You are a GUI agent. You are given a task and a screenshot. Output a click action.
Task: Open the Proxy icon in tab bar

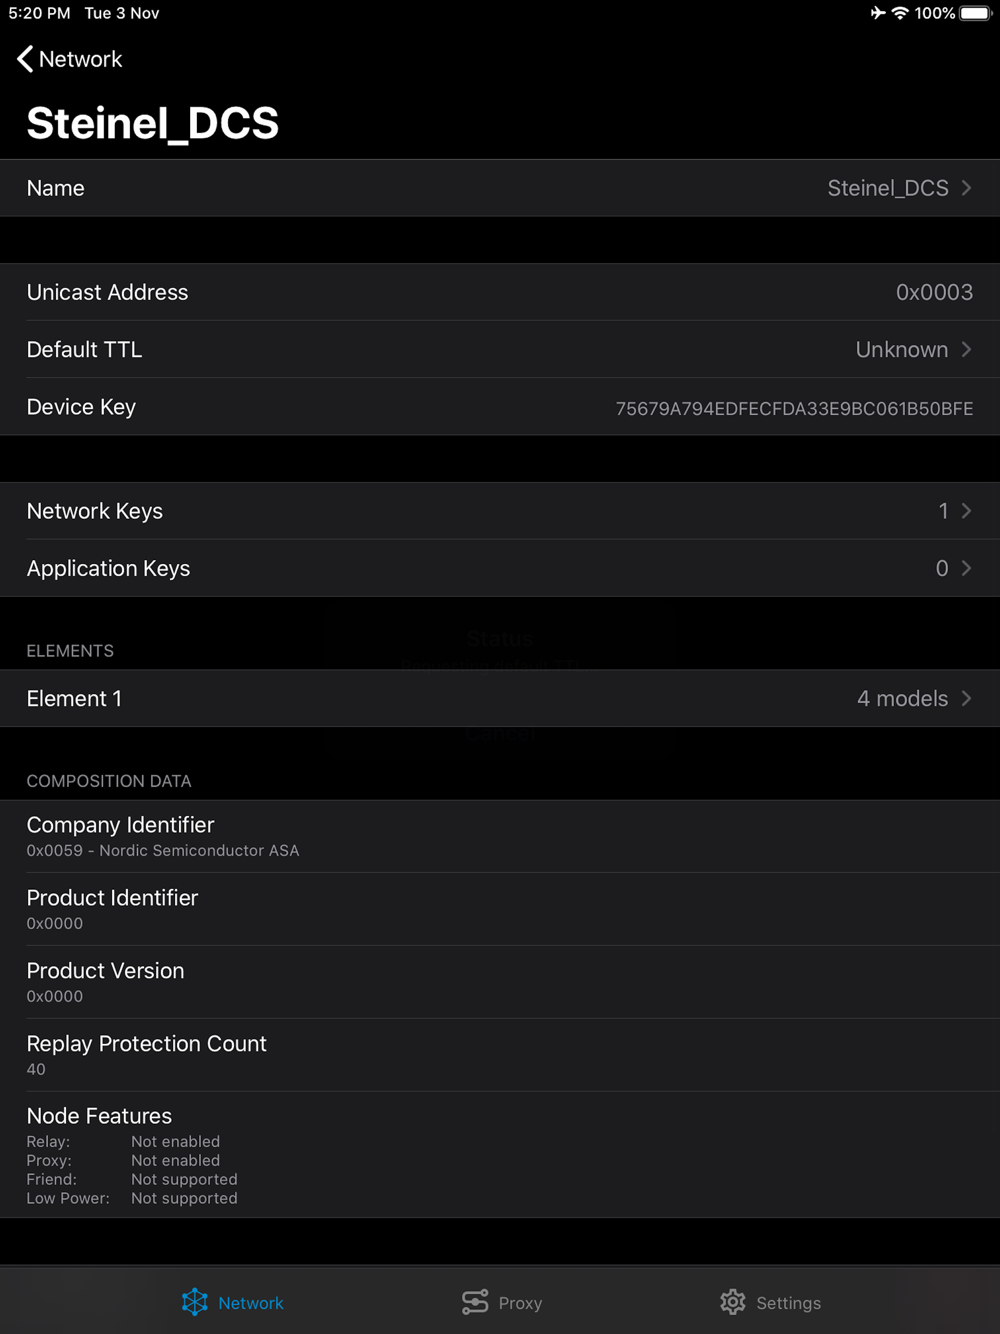pyautogui.click(x=475, y=1302)
